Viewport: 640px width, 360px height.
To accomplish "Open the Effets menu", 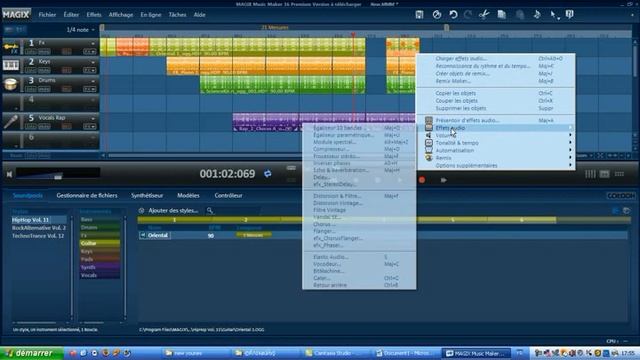I will 93,15.
